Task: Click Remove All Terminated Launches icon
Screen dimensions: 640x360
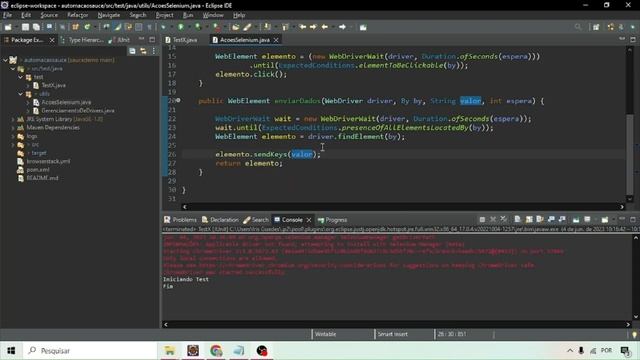Action: (x=504, y=220)
